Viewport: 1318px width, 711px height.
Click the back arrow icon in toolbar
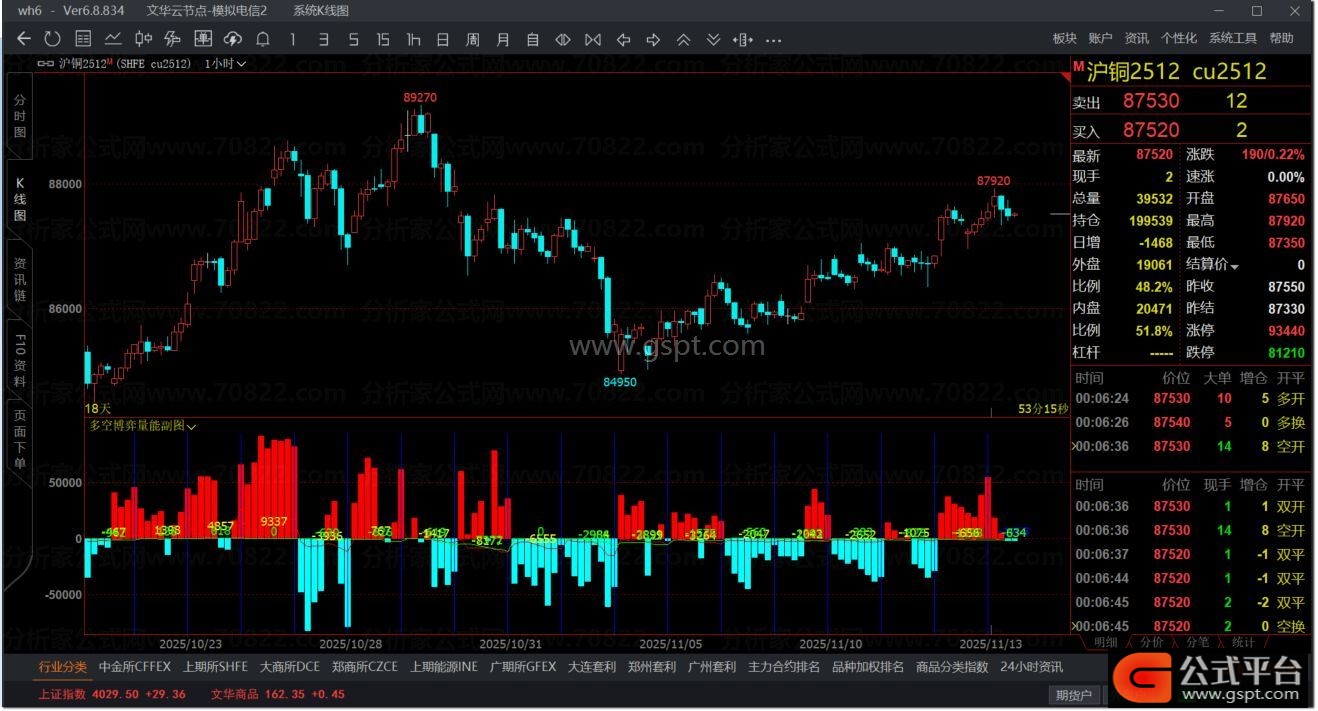(24, 39)
